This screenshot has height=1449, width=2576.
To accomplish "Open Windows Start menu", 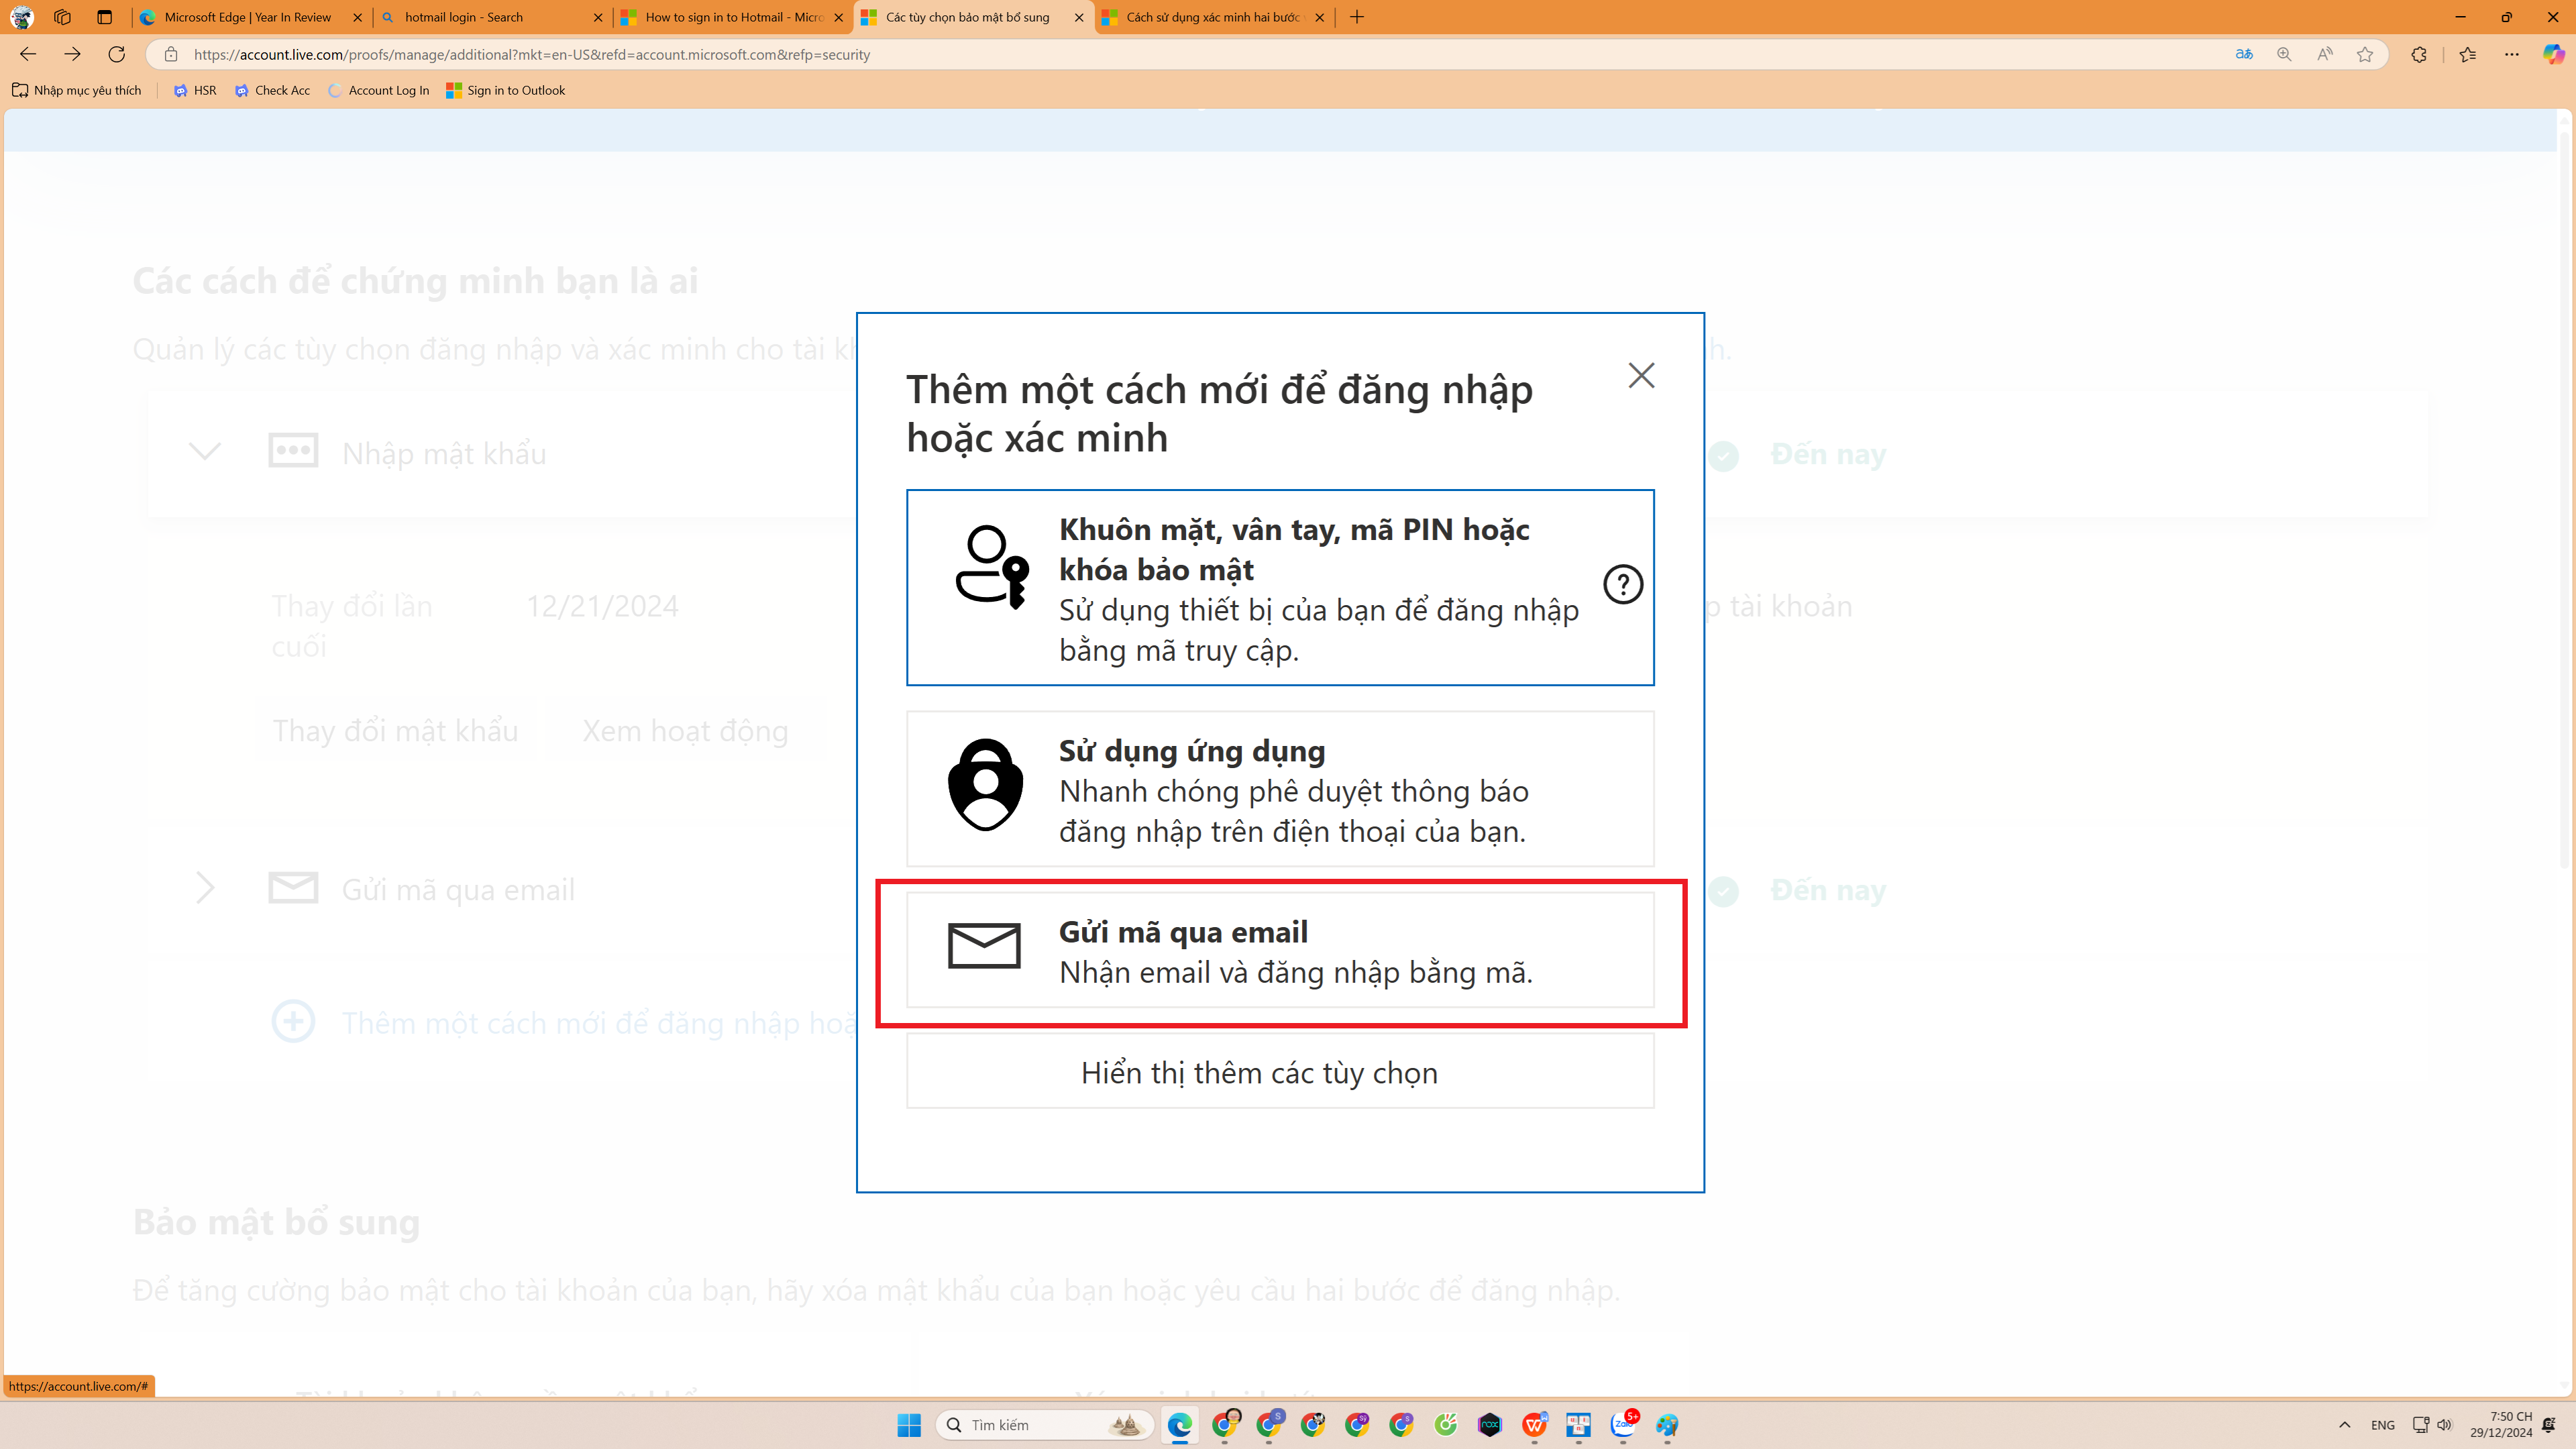I will point(909,1425).
